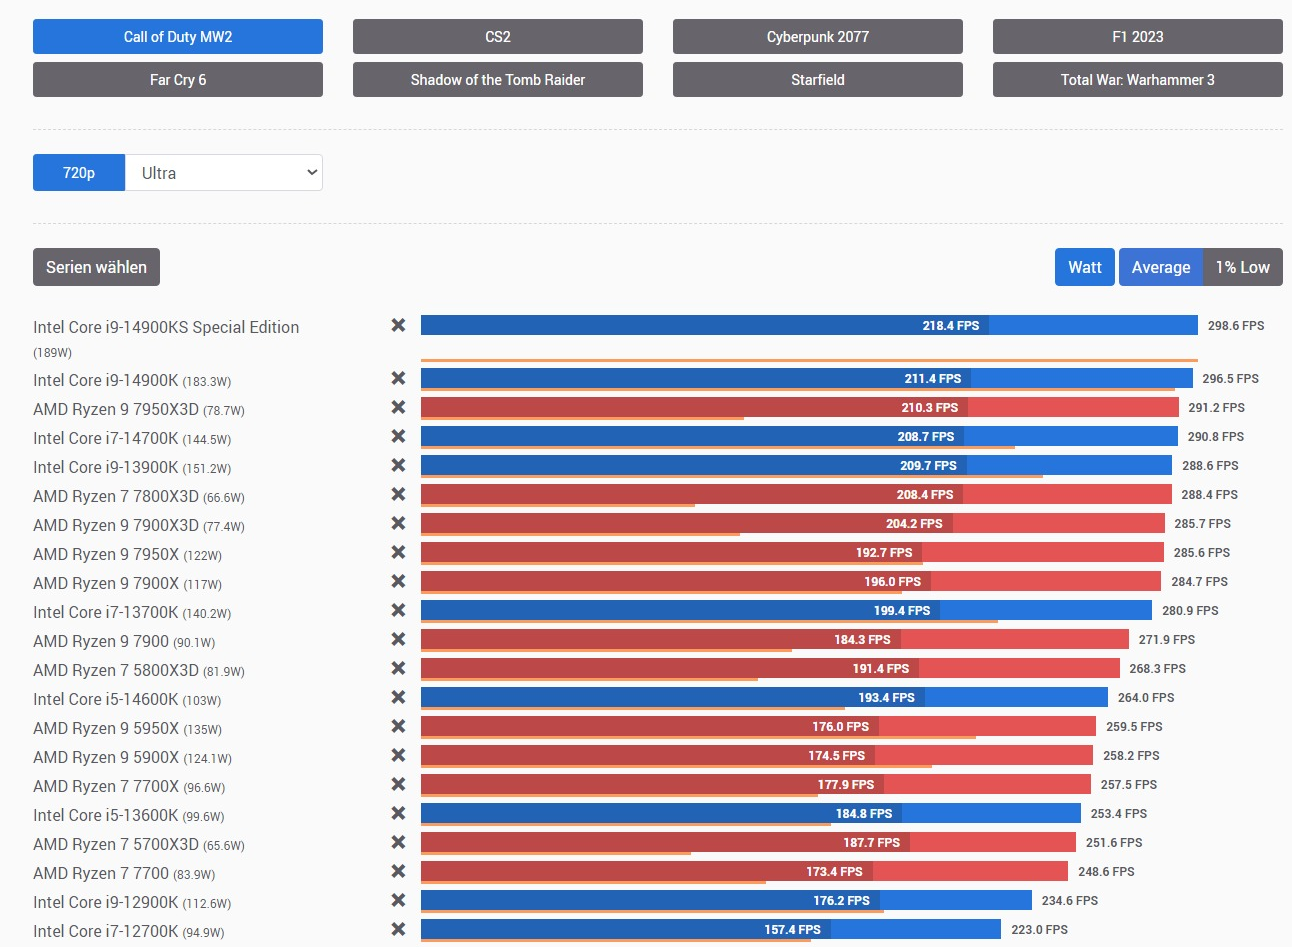Click the 184.8 FPS bar label

pos(864,814)
